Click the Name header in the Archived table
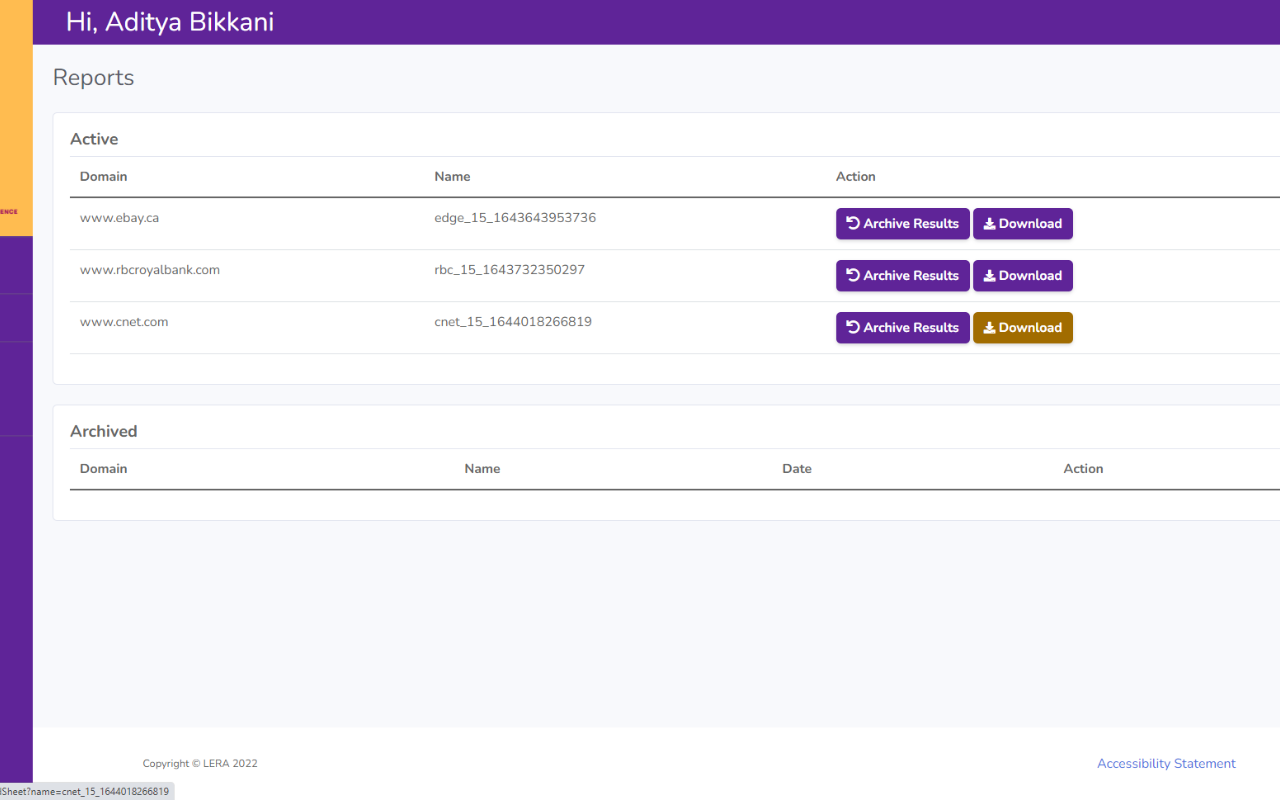Image resolution: width=1280 pixels, height=800 pixels. pos(482,469)
